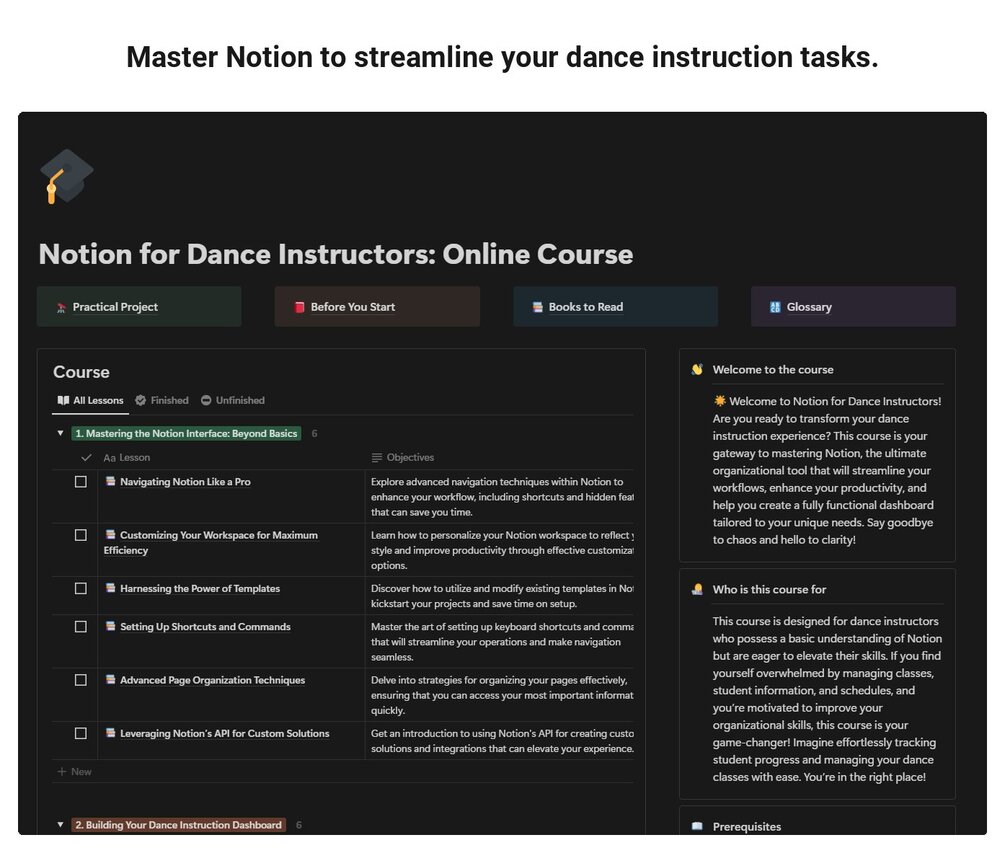Click the Who is this course for heading
This screenshot has height=853, width=1005.
pos(769,589)
